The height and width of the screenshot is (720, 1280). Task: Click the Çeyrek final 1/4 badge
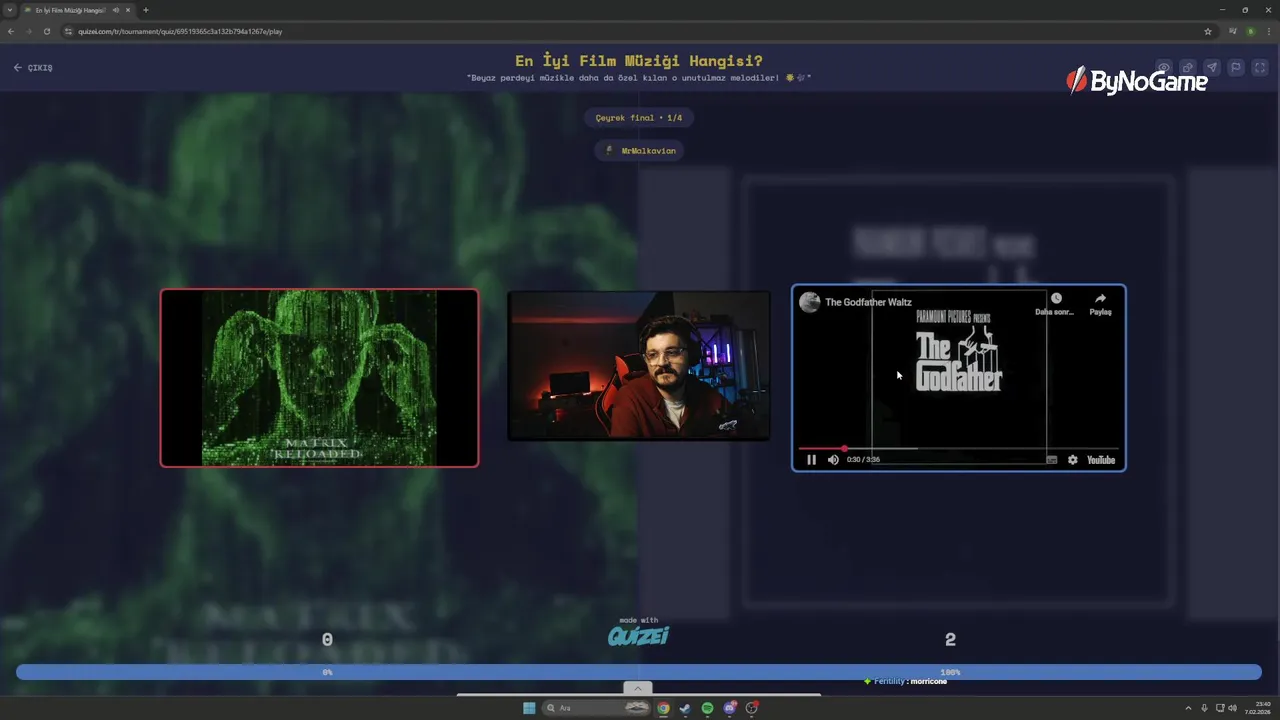[x=638, y=118]
